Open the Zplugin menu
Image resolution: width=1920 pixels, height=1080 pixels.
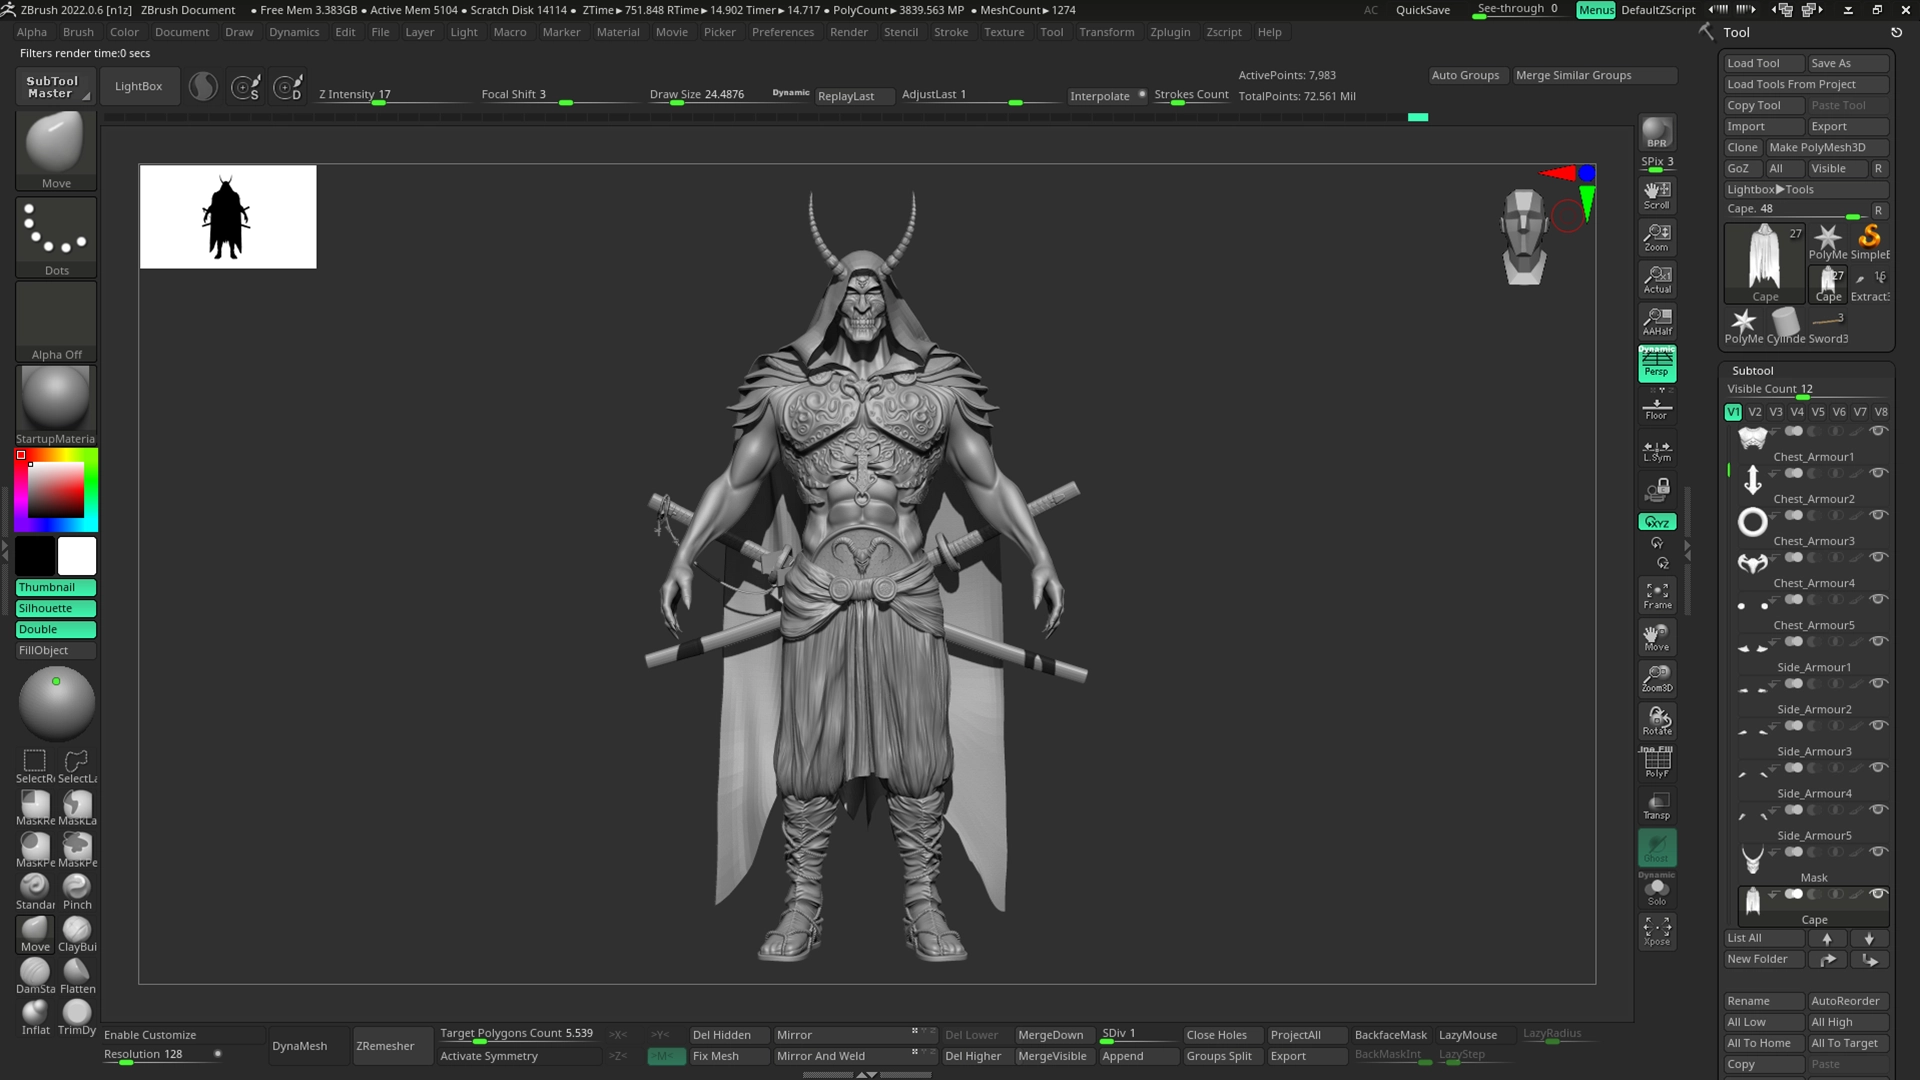(1169, 32)
